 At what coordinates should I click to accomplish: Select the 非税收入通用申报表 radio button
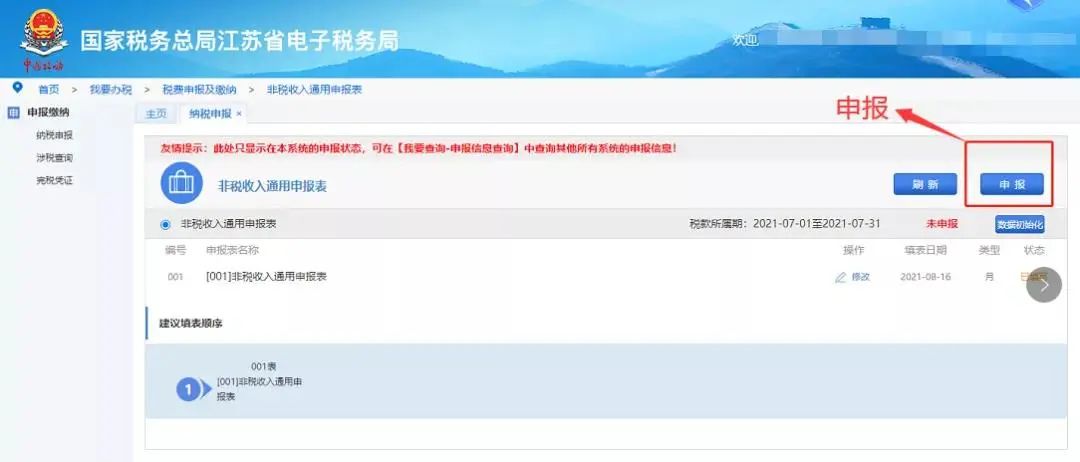(165, 224)
